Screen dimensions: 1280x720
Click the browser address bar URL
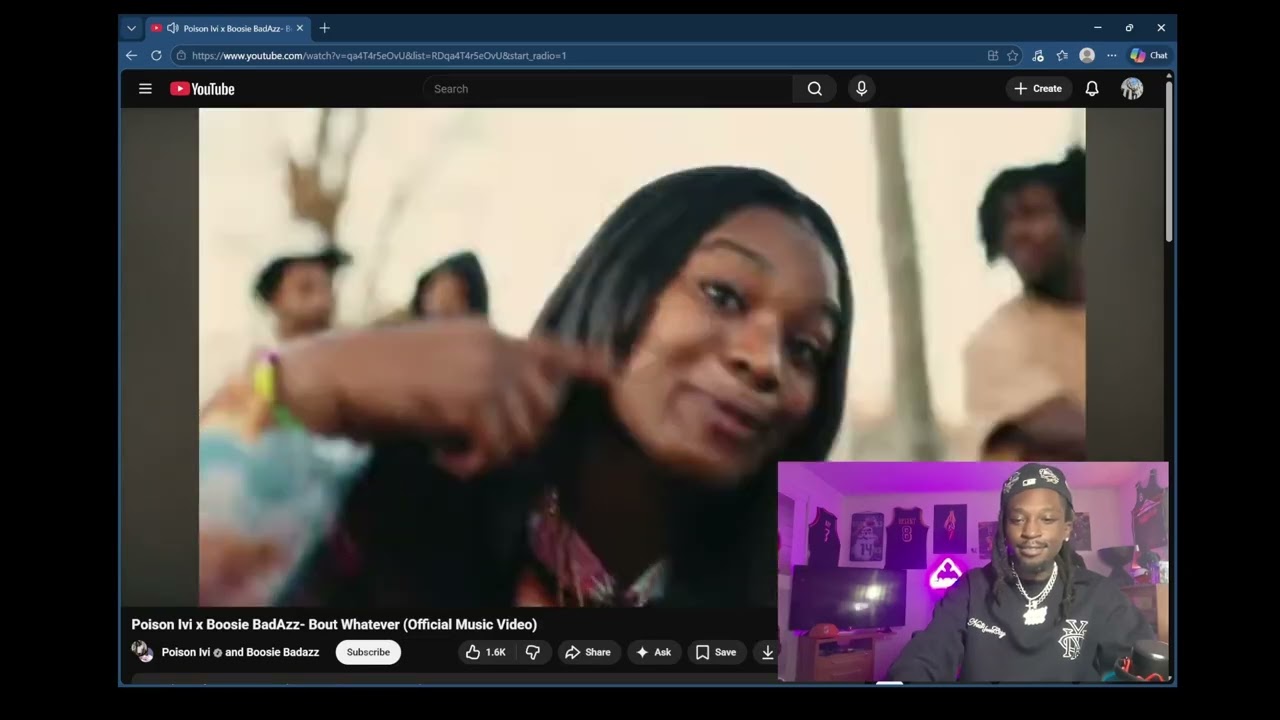coord(379,56)
